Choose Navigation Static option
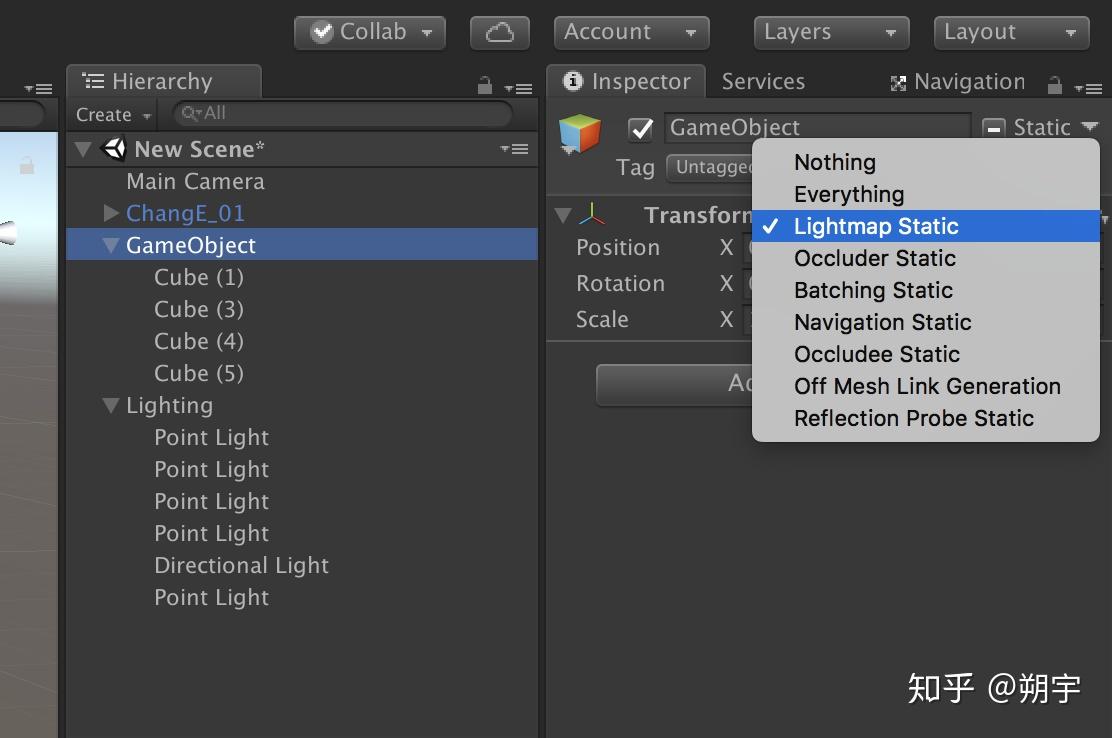This screenshot has height=738, width=1112. click(x=925, y=322)
